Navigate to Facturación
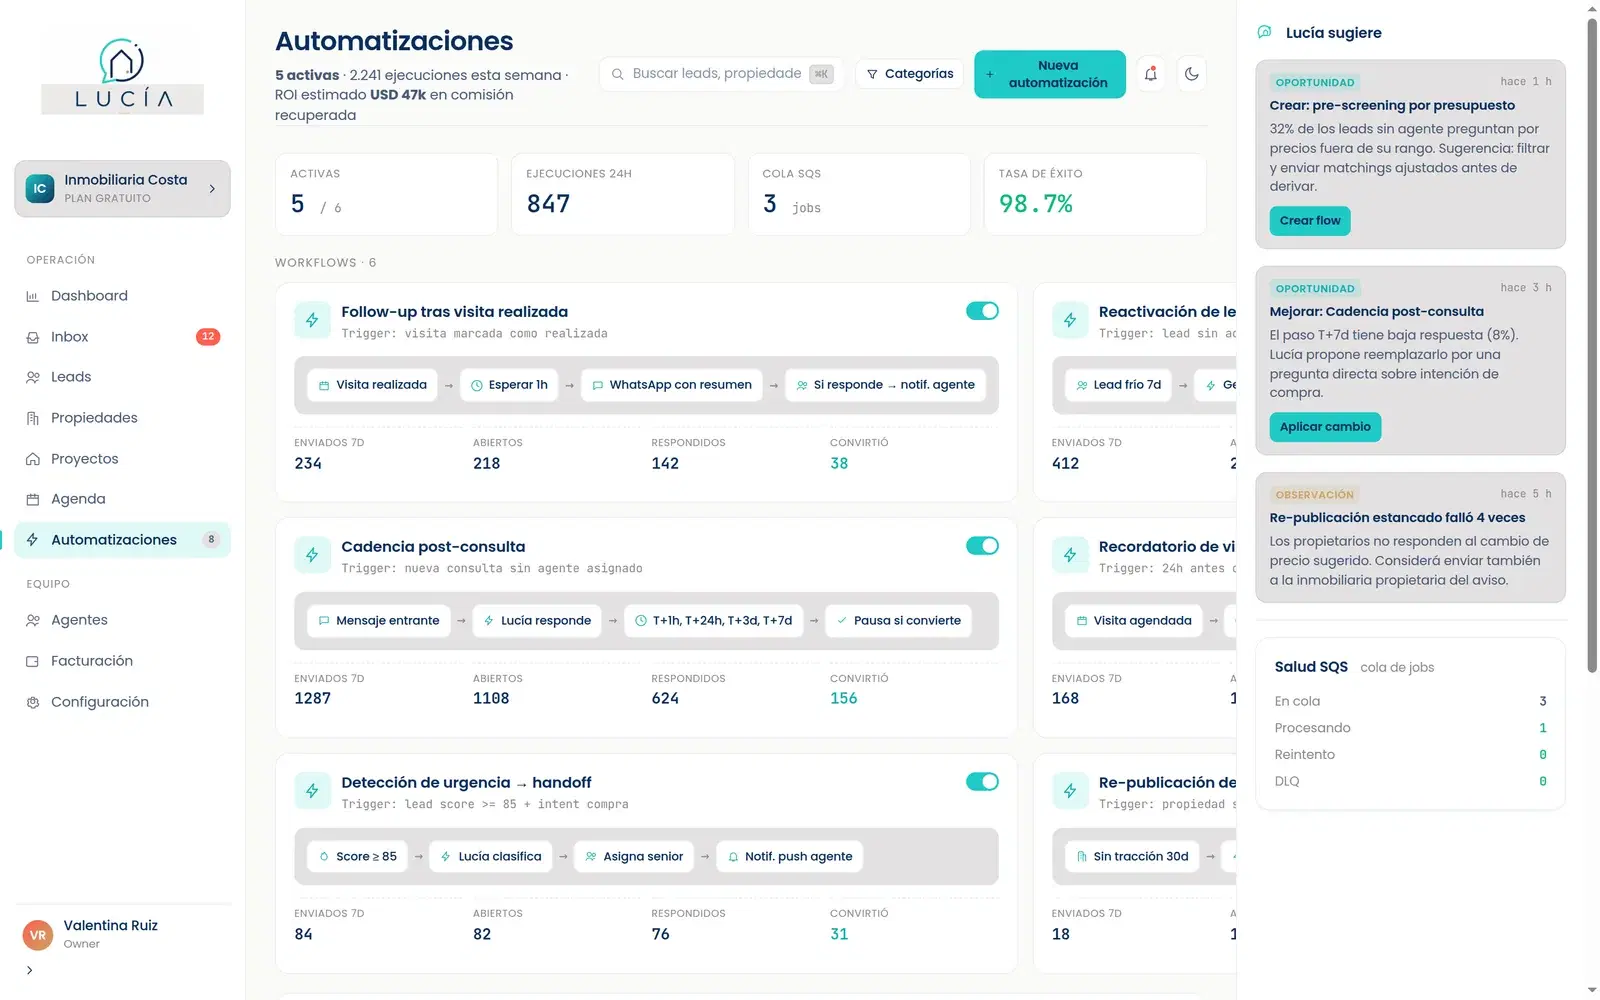The height and width of the screenshot is (1000, 1600). (x=122, y=661)
